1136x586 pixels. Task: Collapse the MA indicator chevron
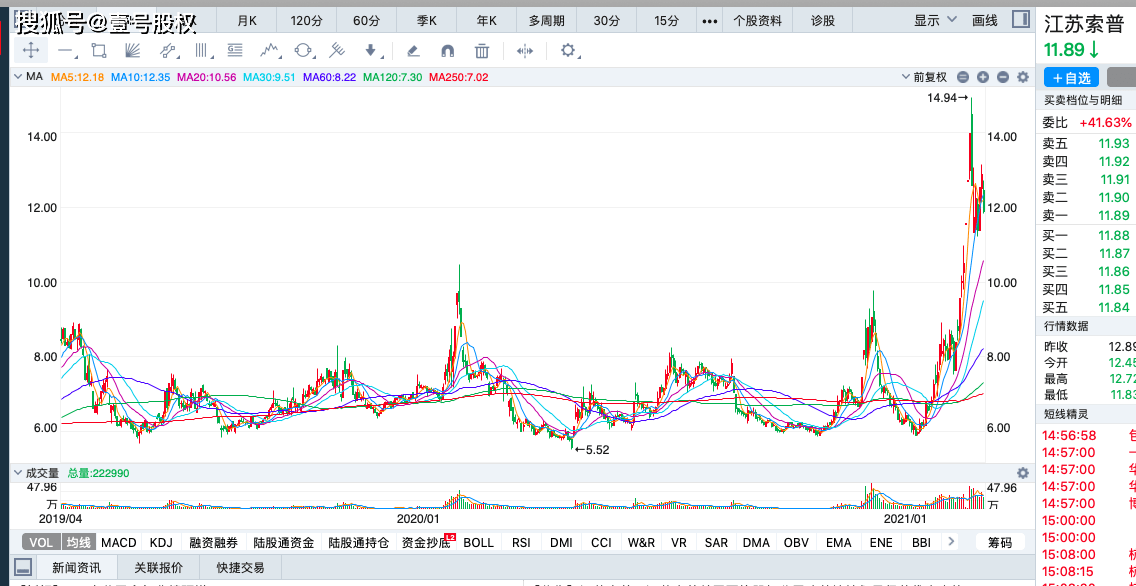[x=17, y=77]
